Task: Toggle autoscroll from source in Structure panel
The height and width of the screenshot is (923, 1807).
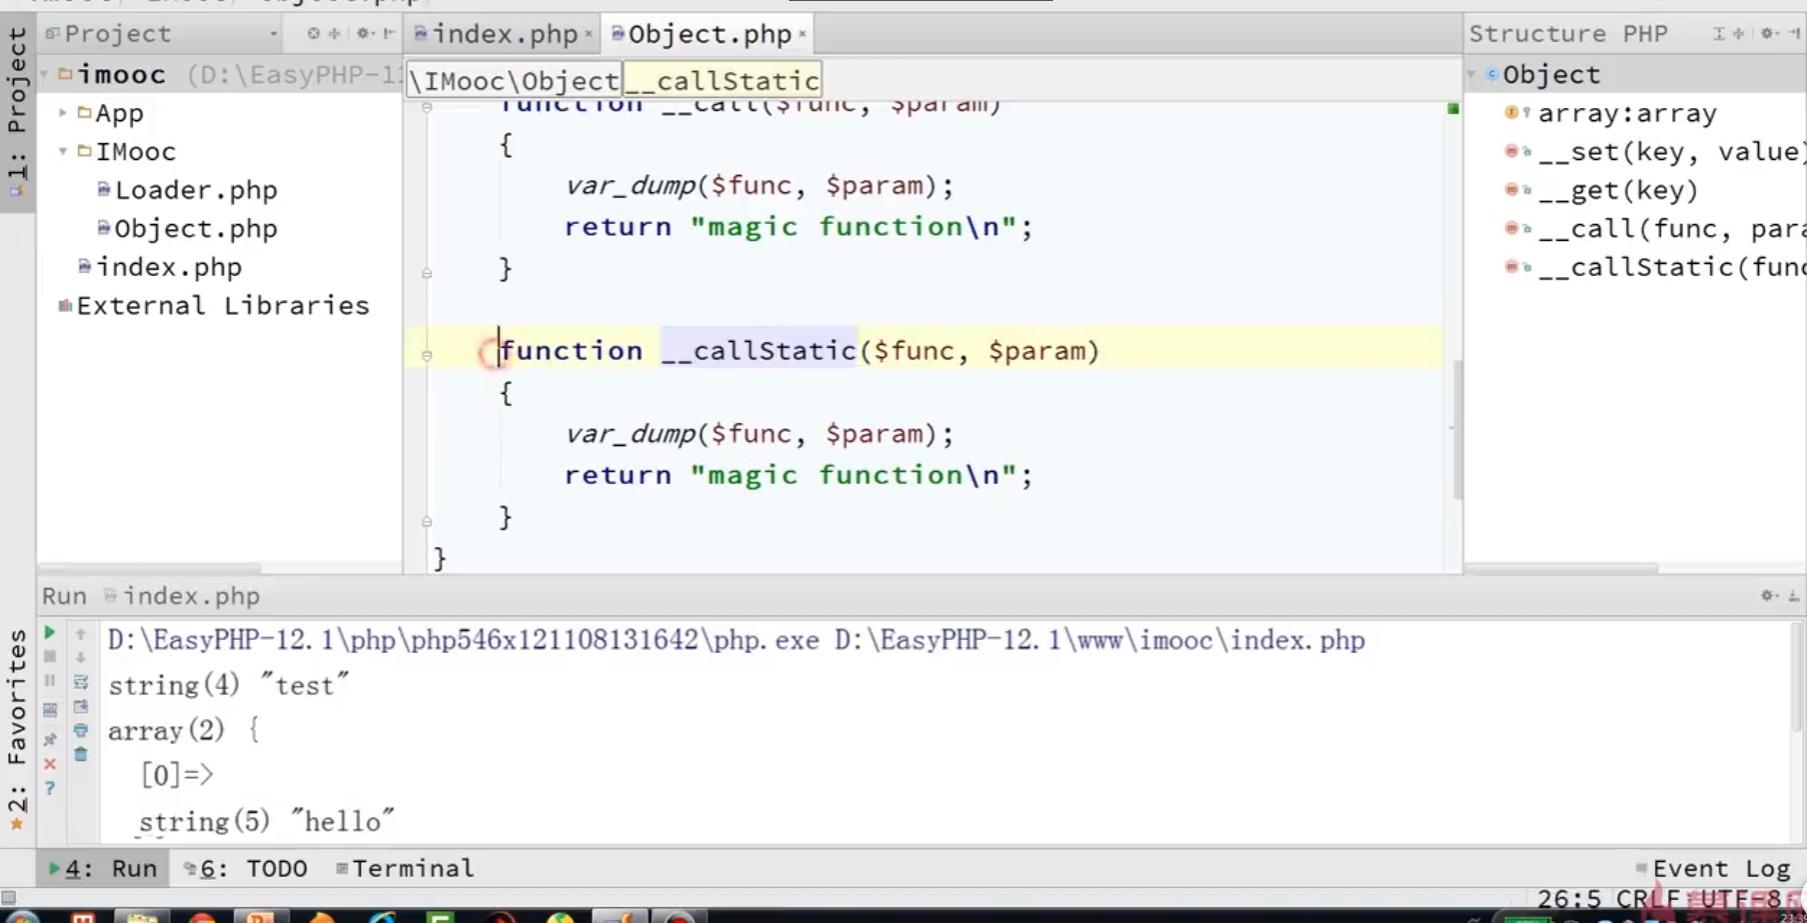Action: 1719,34
